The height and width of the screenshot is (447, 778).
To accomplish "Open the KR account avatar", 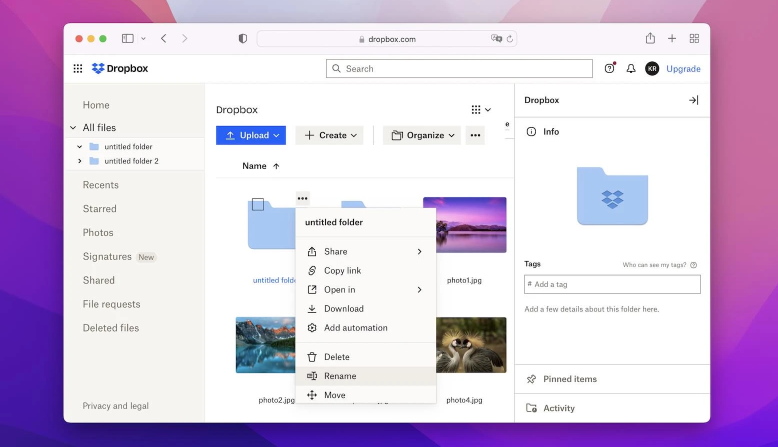I will pos(652,68).
